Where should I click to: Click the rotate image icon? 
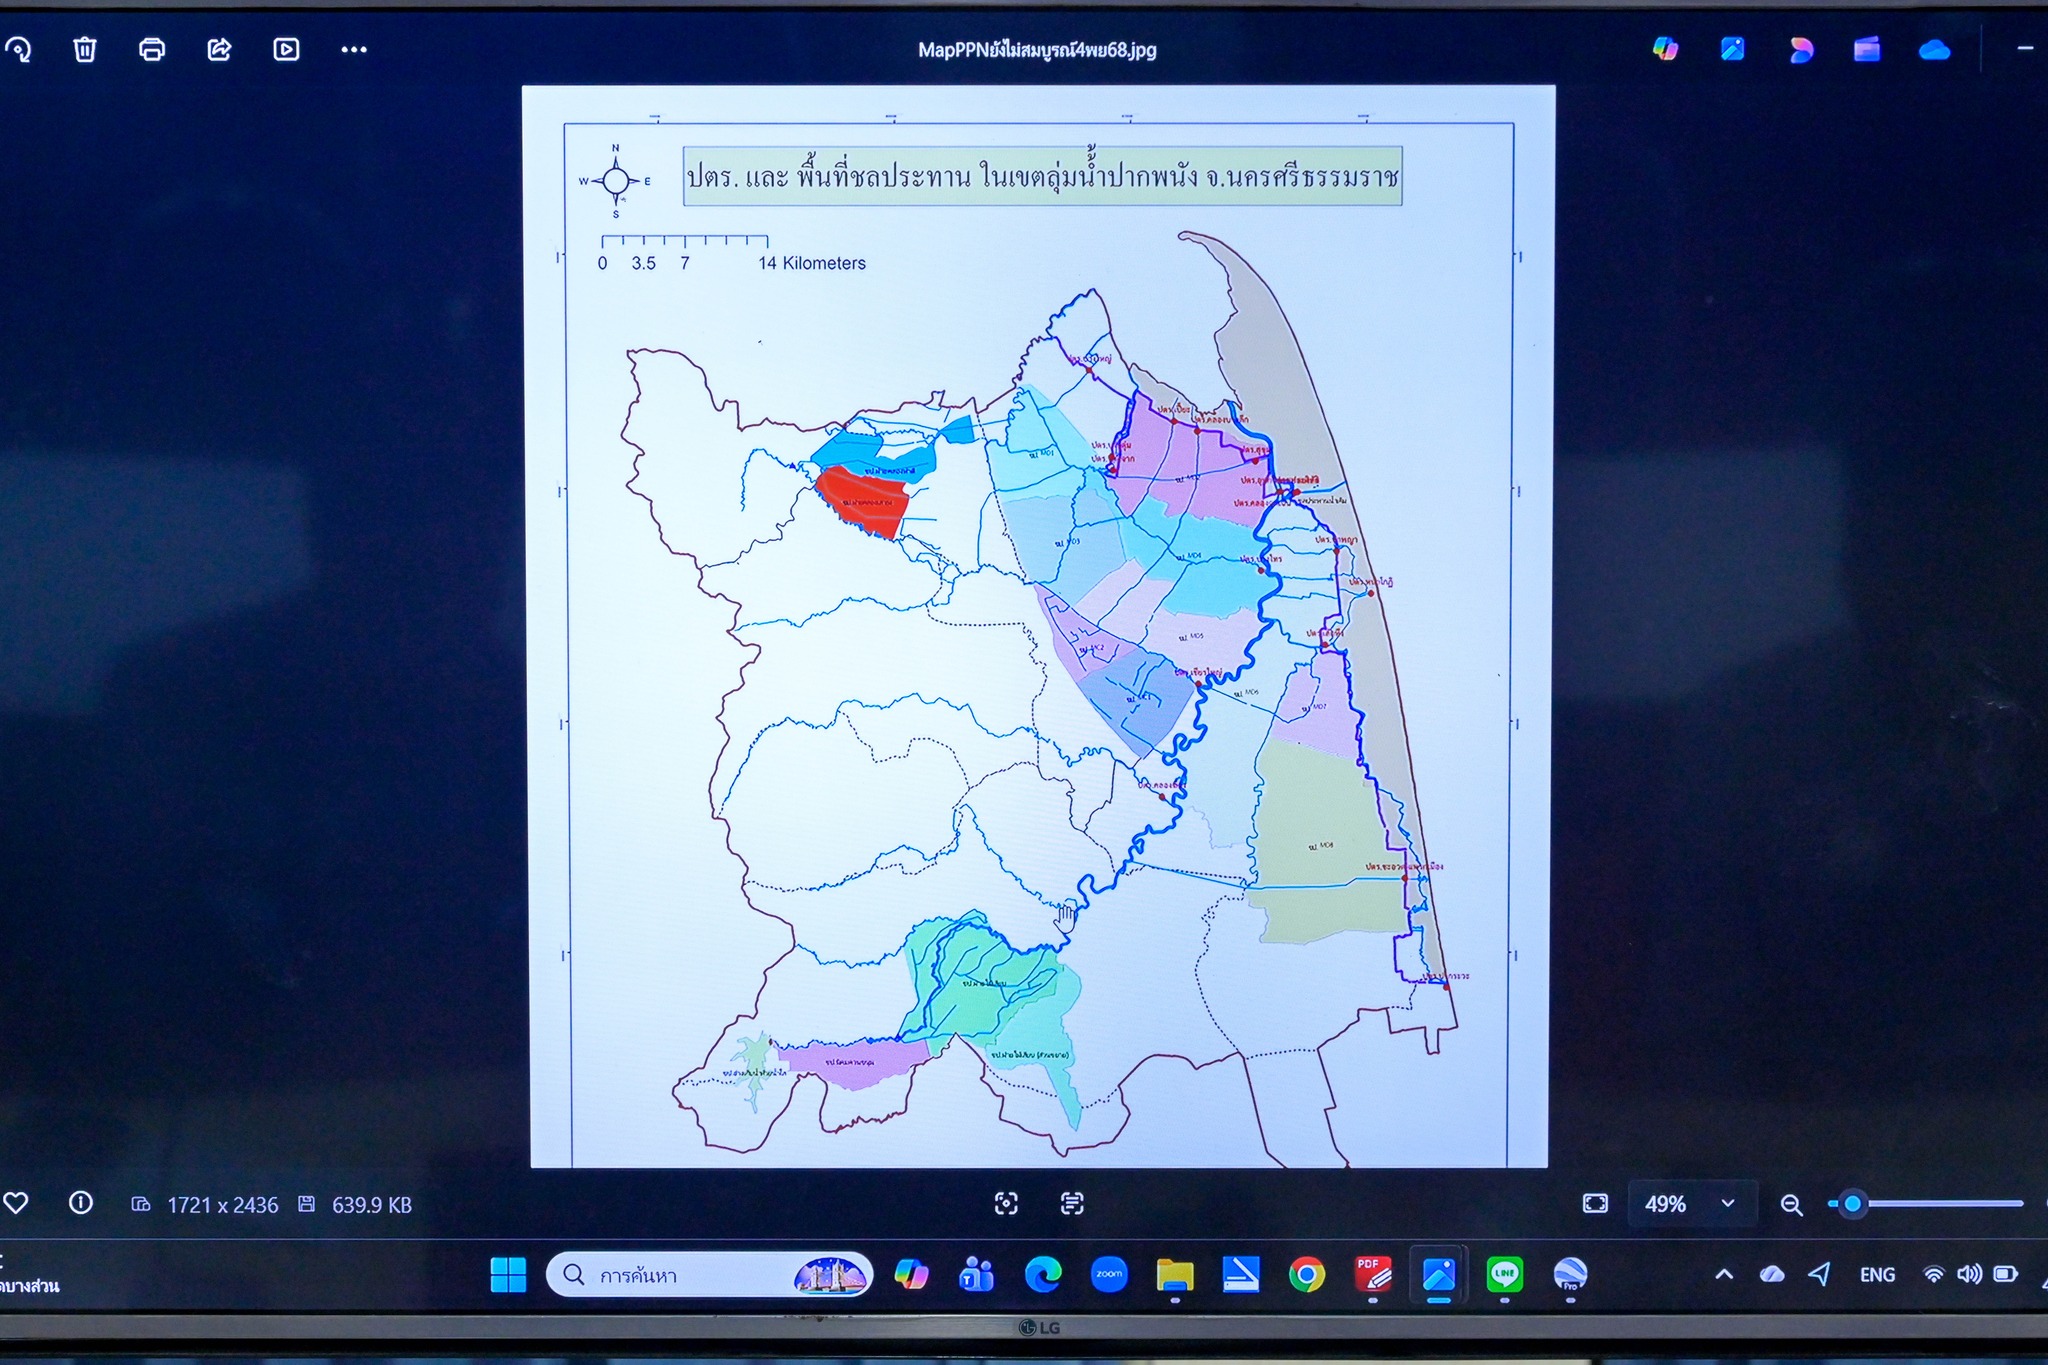18,49
